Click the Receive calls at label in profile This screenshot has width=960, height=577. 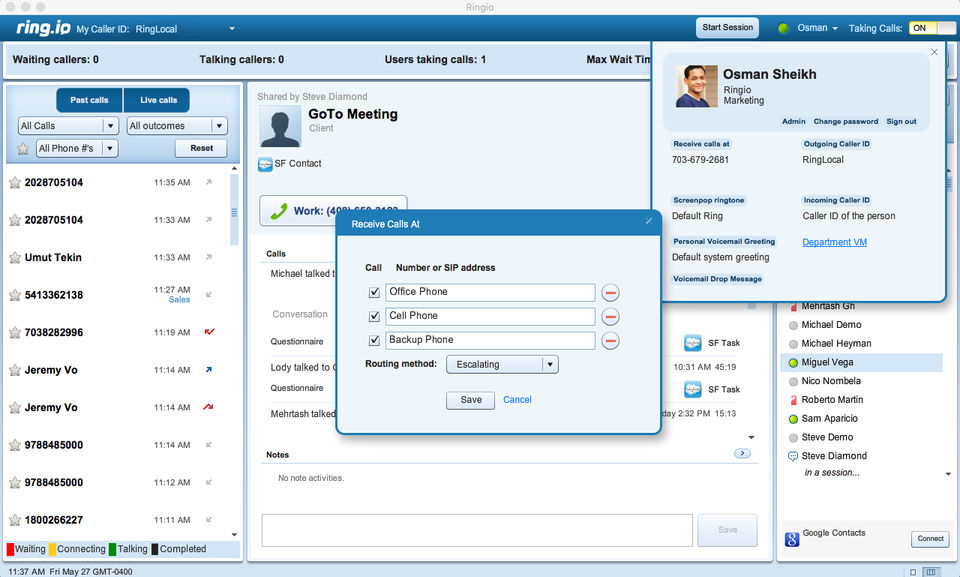click(701, 144)
